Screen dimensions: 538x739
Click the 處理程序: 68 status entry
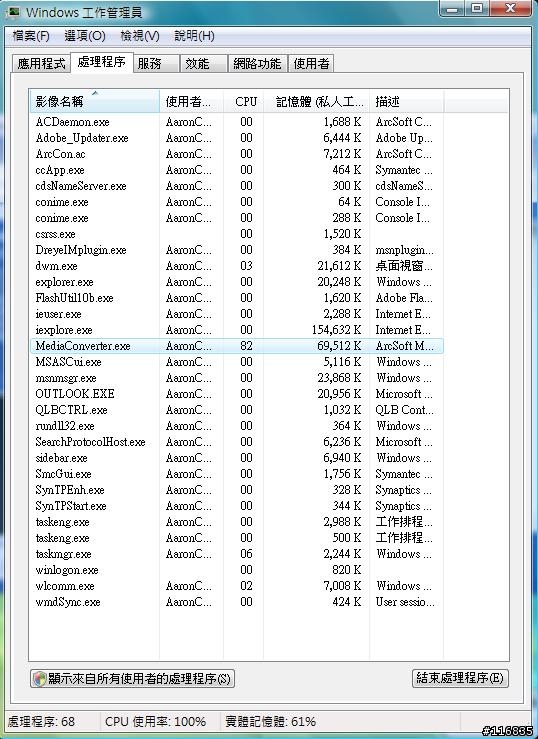pyautogui.click(x=41, y=722)
